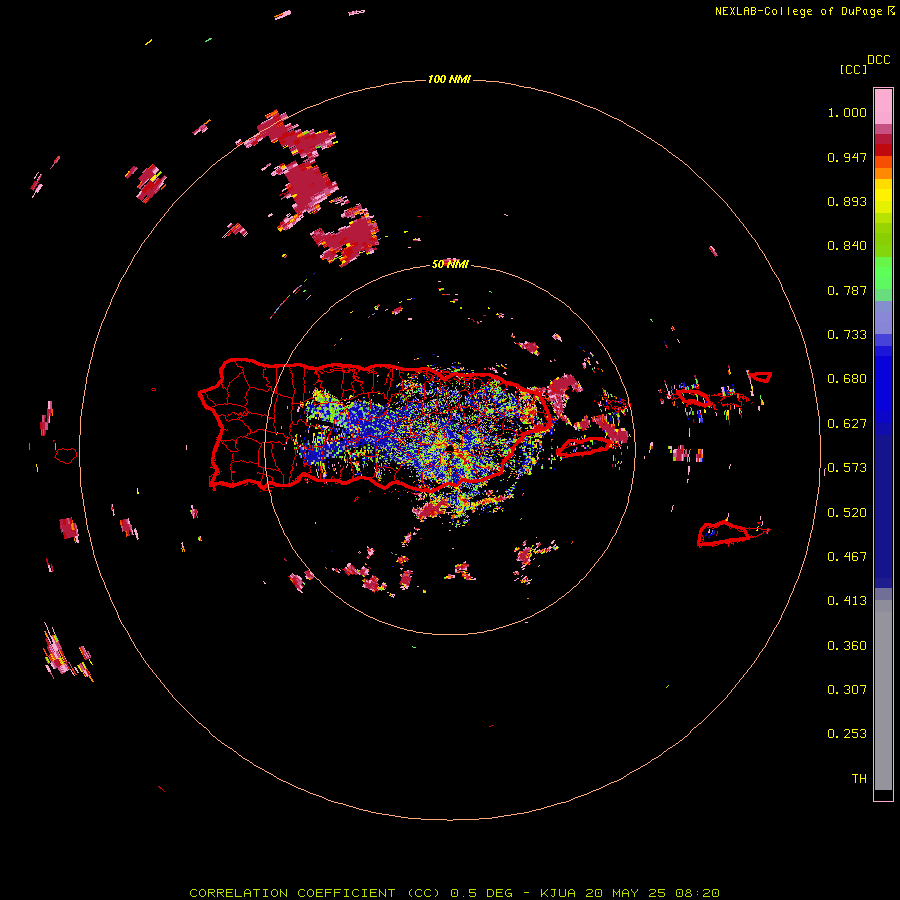Select the 0.467 scale value
The image size is (900, 900).
coord(847,557)
